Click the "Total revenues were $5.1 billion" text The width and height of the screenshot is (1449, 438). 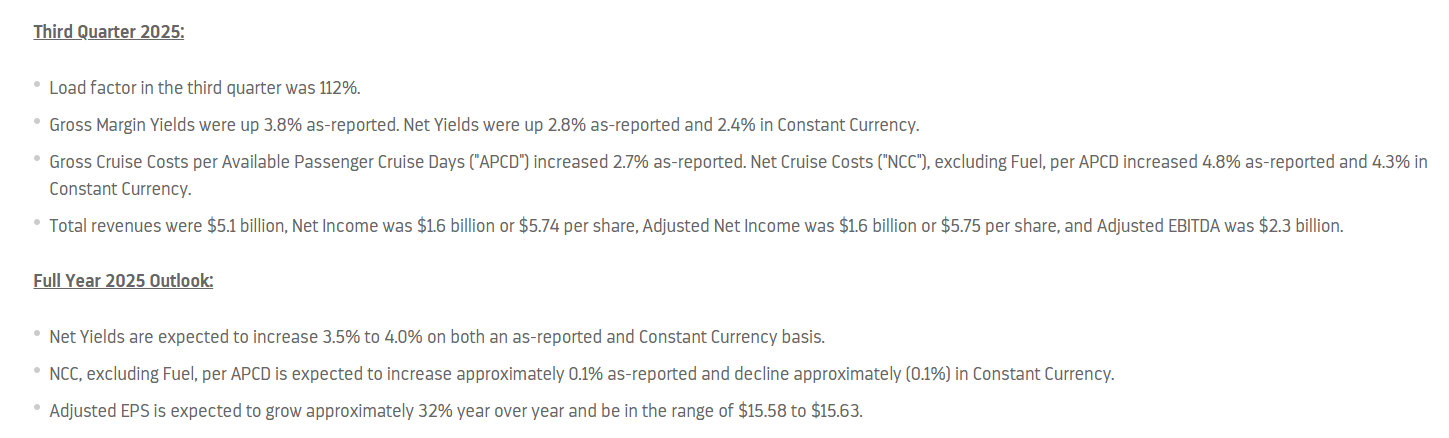(168, 226)
